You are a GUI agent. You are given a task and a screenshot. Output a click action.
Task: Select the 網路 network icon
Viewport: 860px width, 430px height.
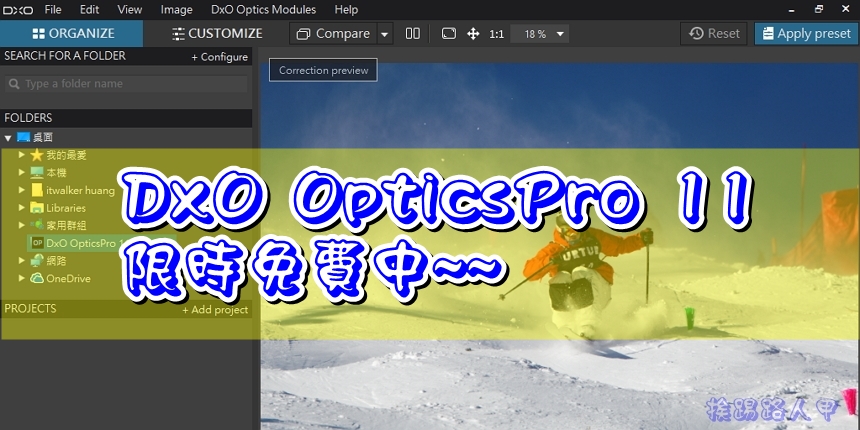click(37, 260)
